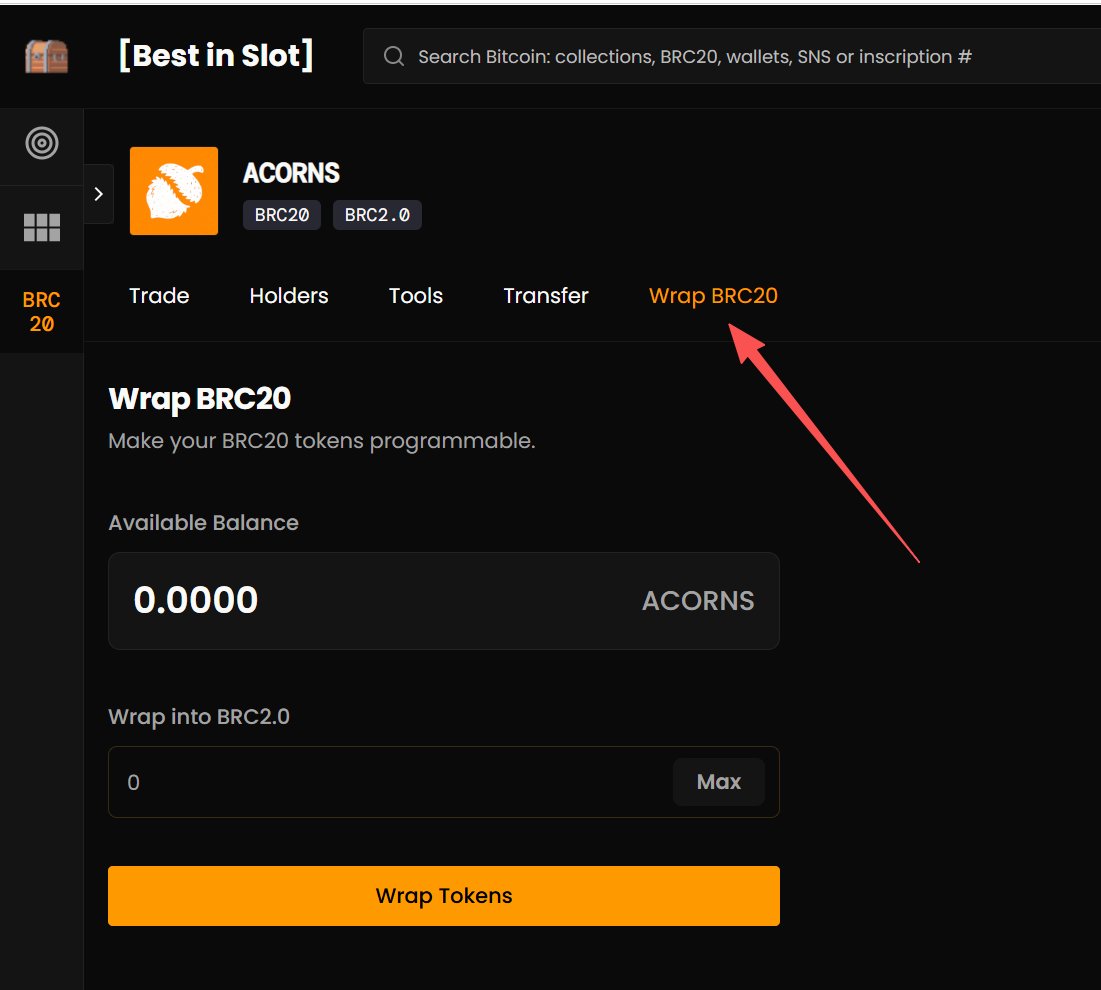Image resolution: width=1101 pixels, height=990 pixels.
Task: Click the Wrap Tokens button
Action: 444,896
